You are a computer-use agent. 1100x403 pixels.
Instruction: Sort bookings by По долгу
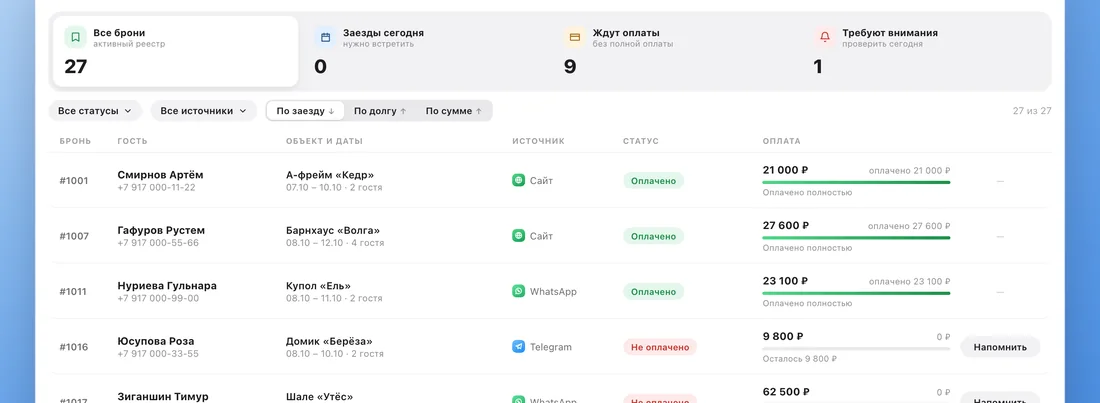point(380,111)
